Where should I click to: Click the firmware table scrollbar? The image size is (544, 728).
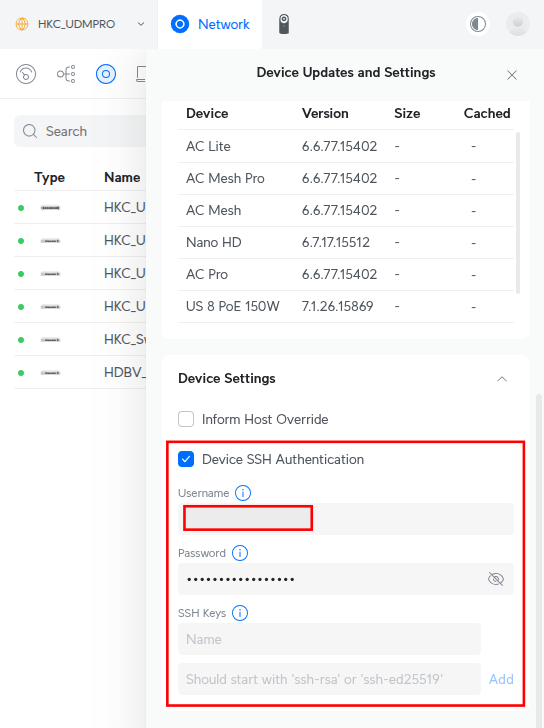(x=518, y=213)
